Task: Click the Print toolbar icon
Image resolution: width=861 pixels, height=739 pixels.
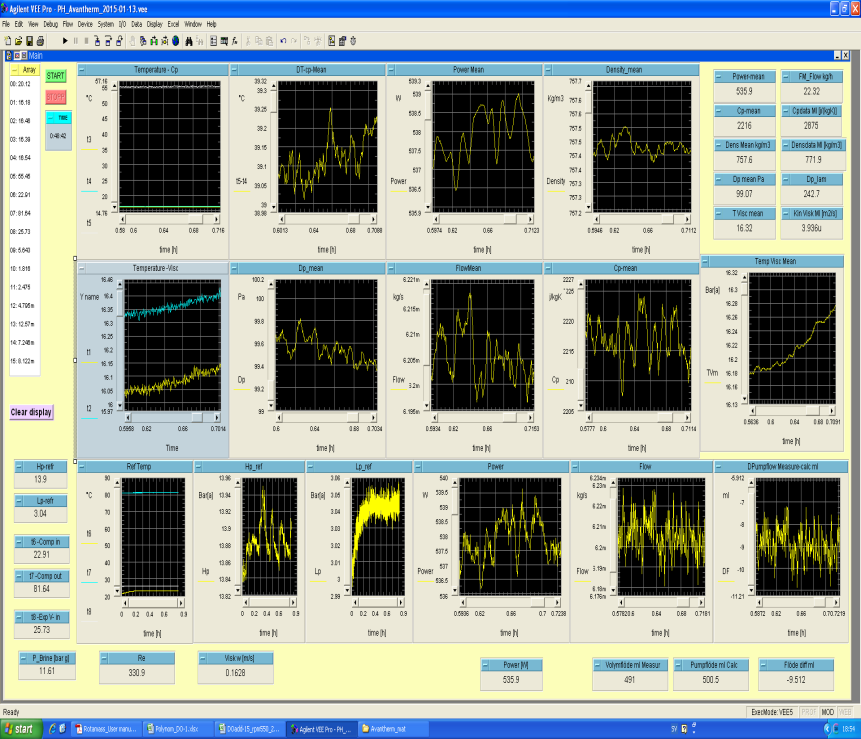Action: (40, 41)
